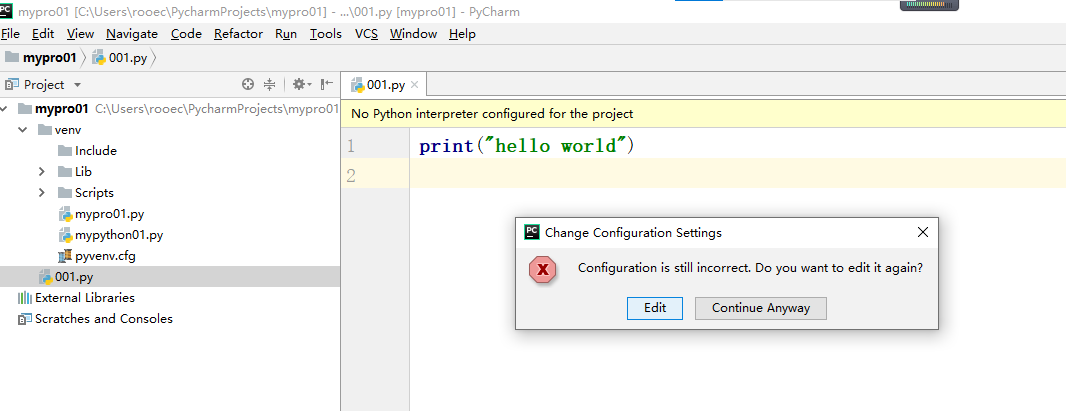Click the red error icon in dialog
The width and height of the screenshot is (1066, 411).
pos(543,270)
